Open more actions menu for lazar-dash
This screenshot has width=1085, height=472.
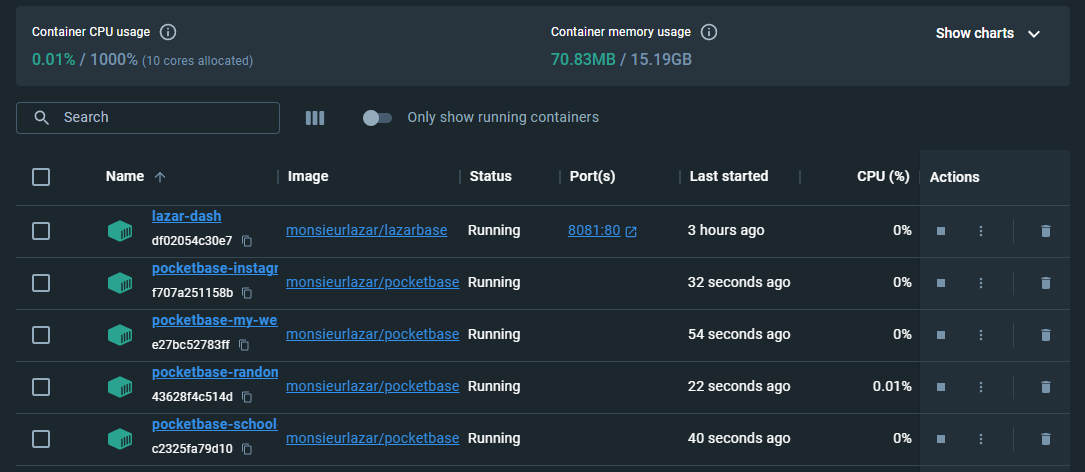980,231
